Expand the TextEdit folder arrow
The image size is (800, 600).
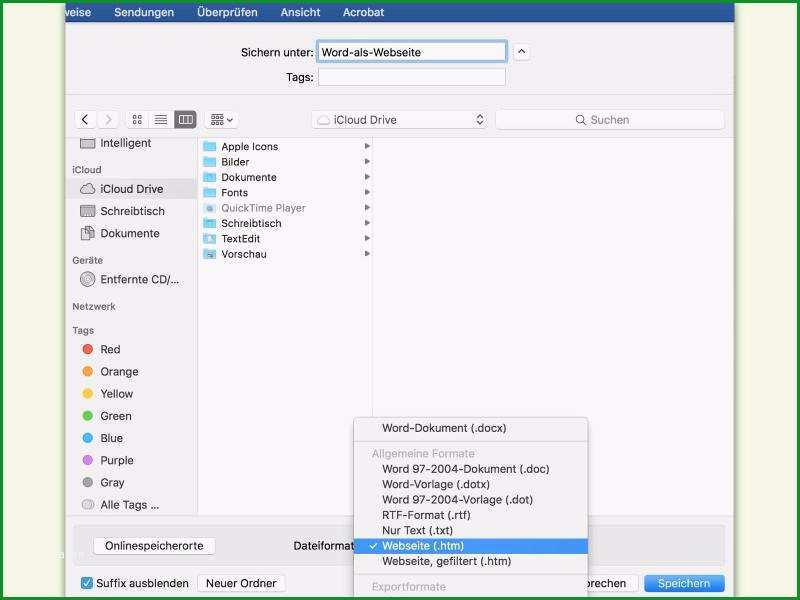tap(367, 239)
